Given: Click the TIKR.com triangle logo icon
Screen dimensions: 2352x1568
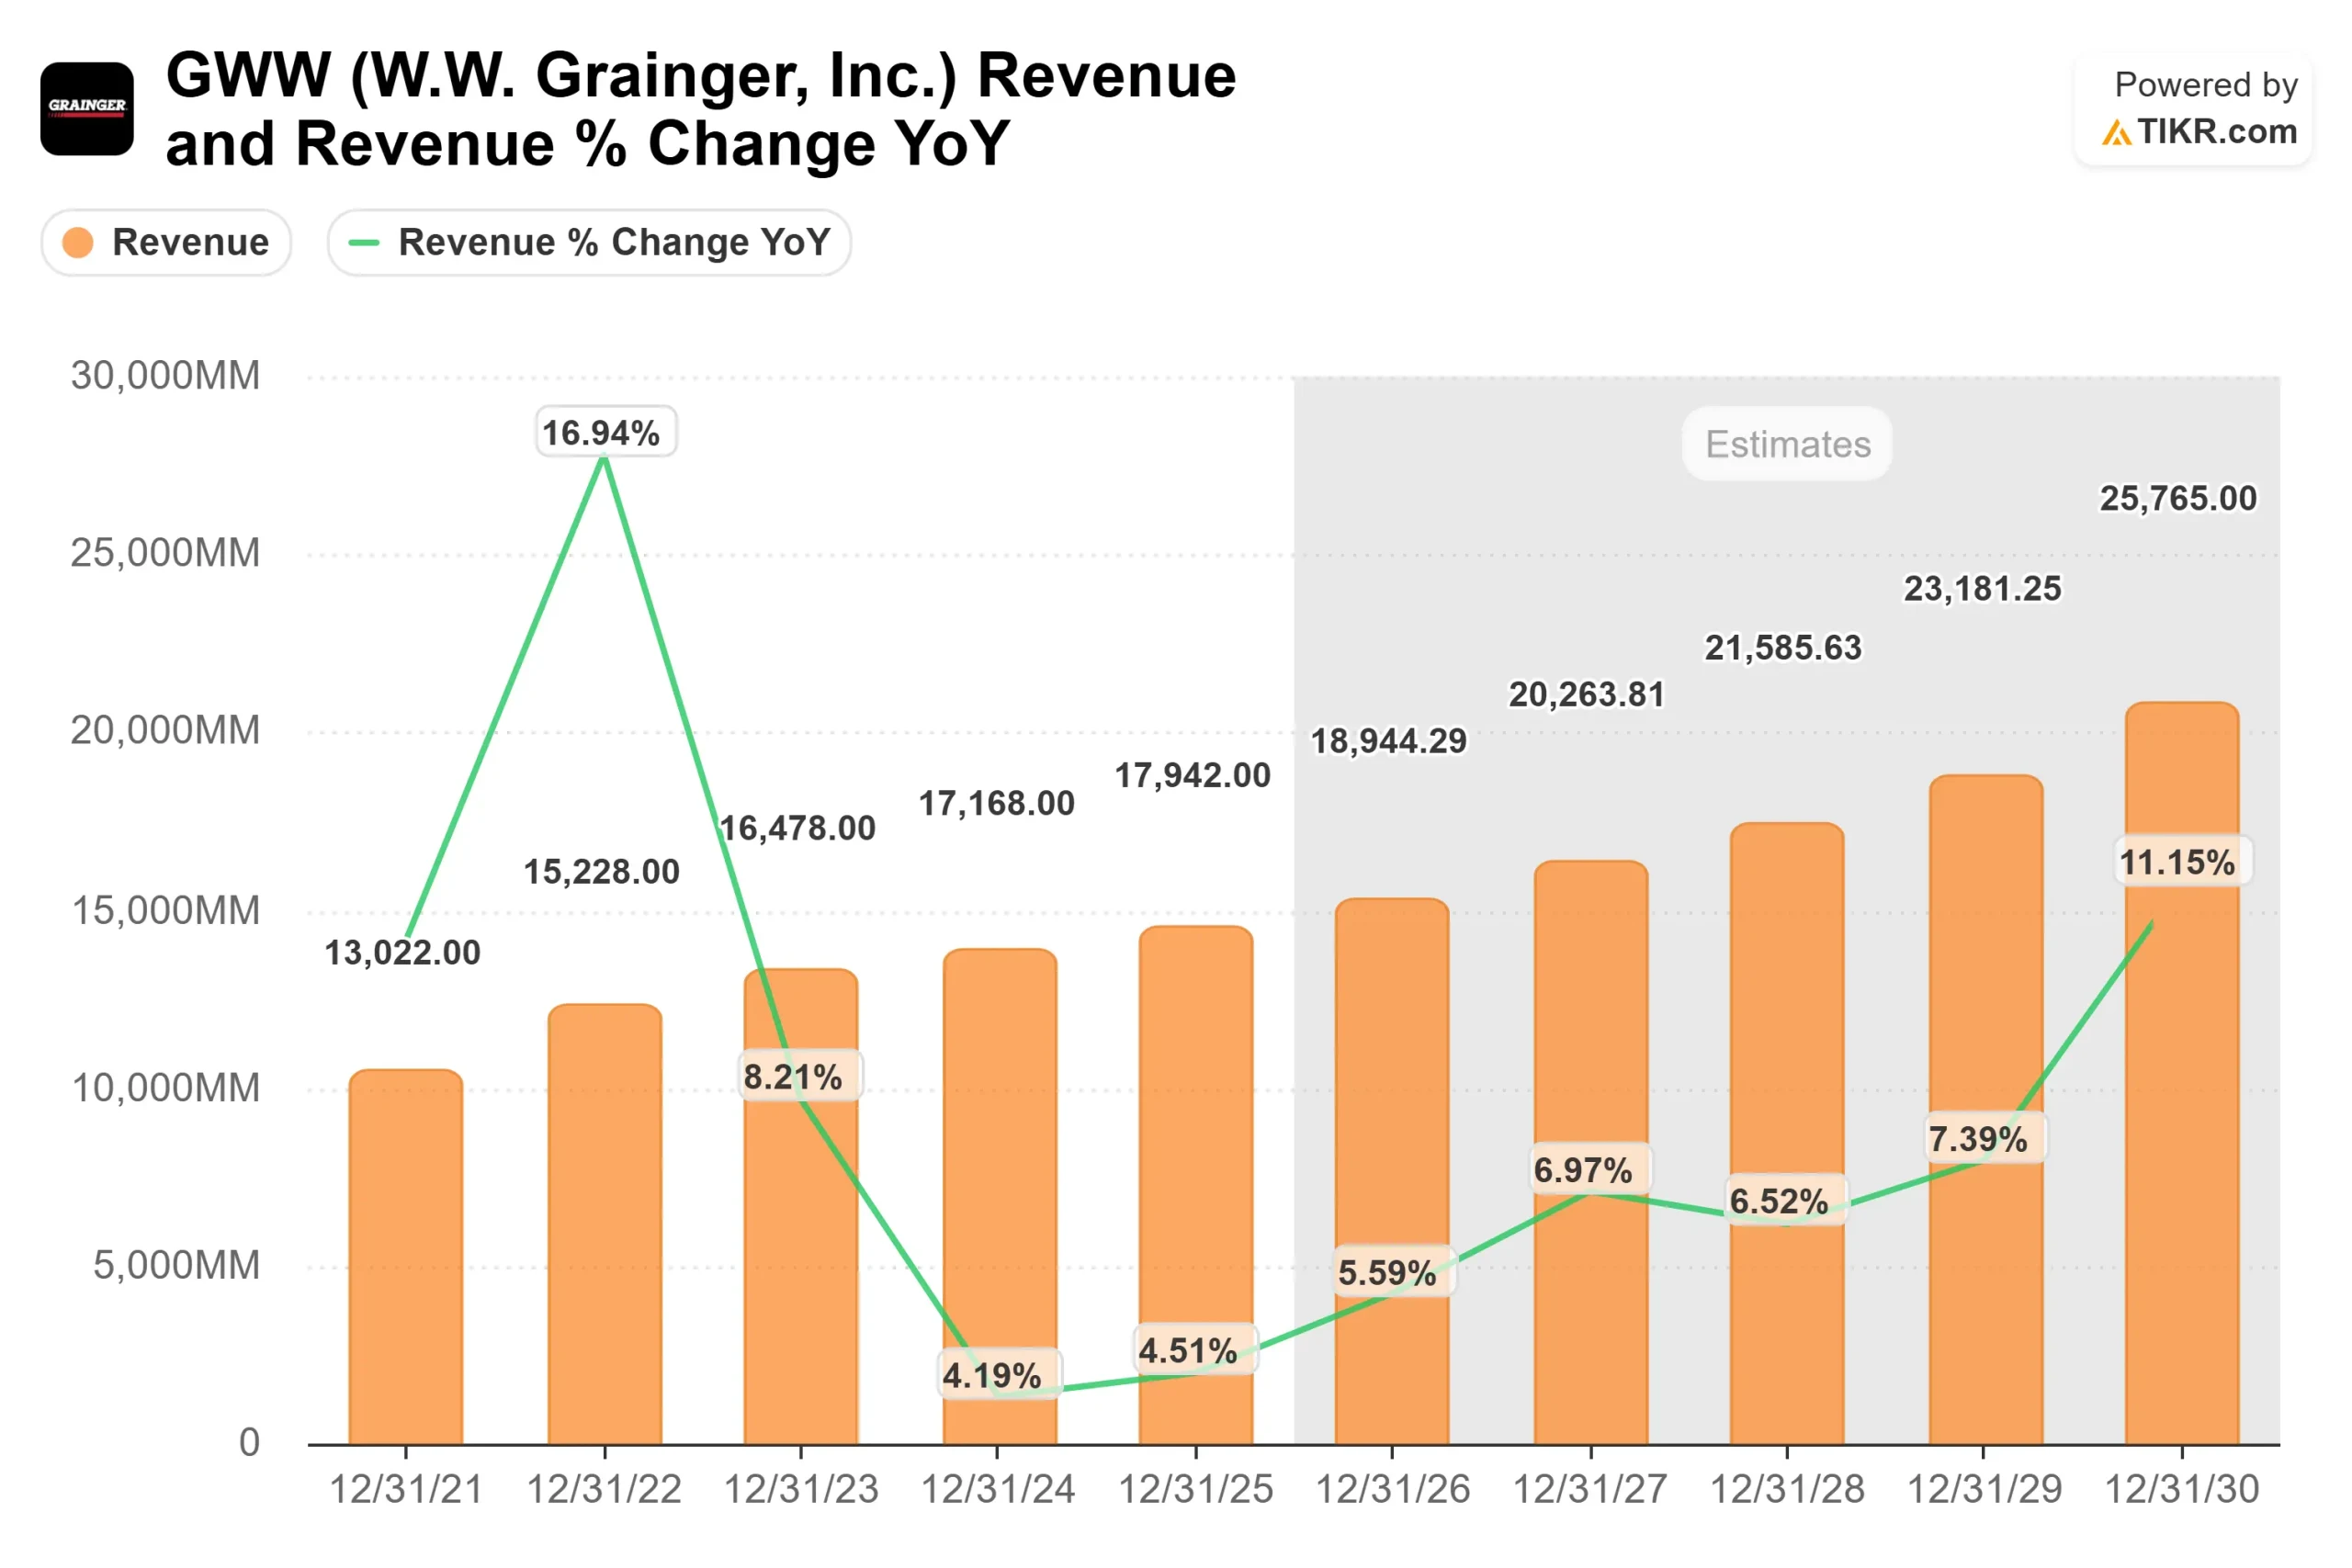Looking at the screenshot, I should [2117, 133].
